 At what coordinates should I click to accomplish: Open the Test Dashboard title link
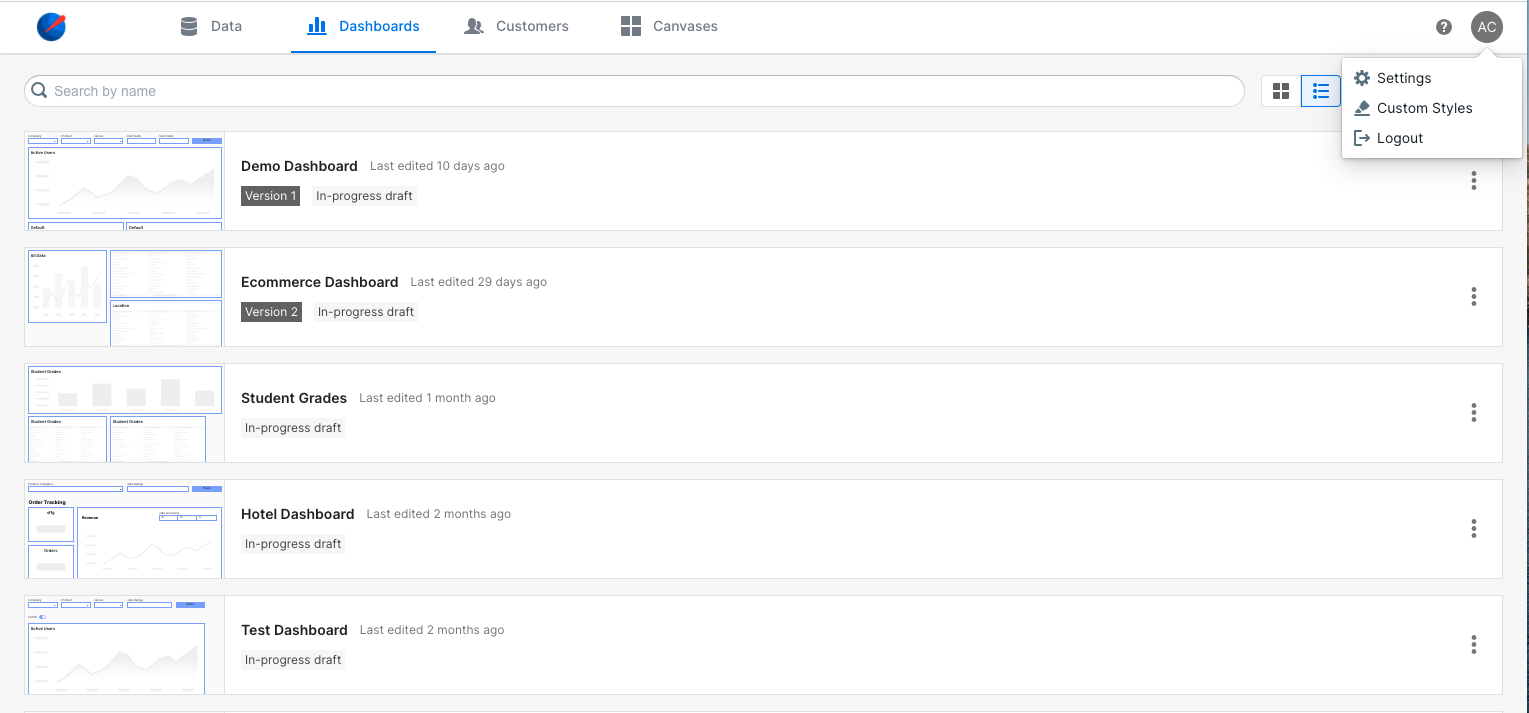click(x=294, y=630)
